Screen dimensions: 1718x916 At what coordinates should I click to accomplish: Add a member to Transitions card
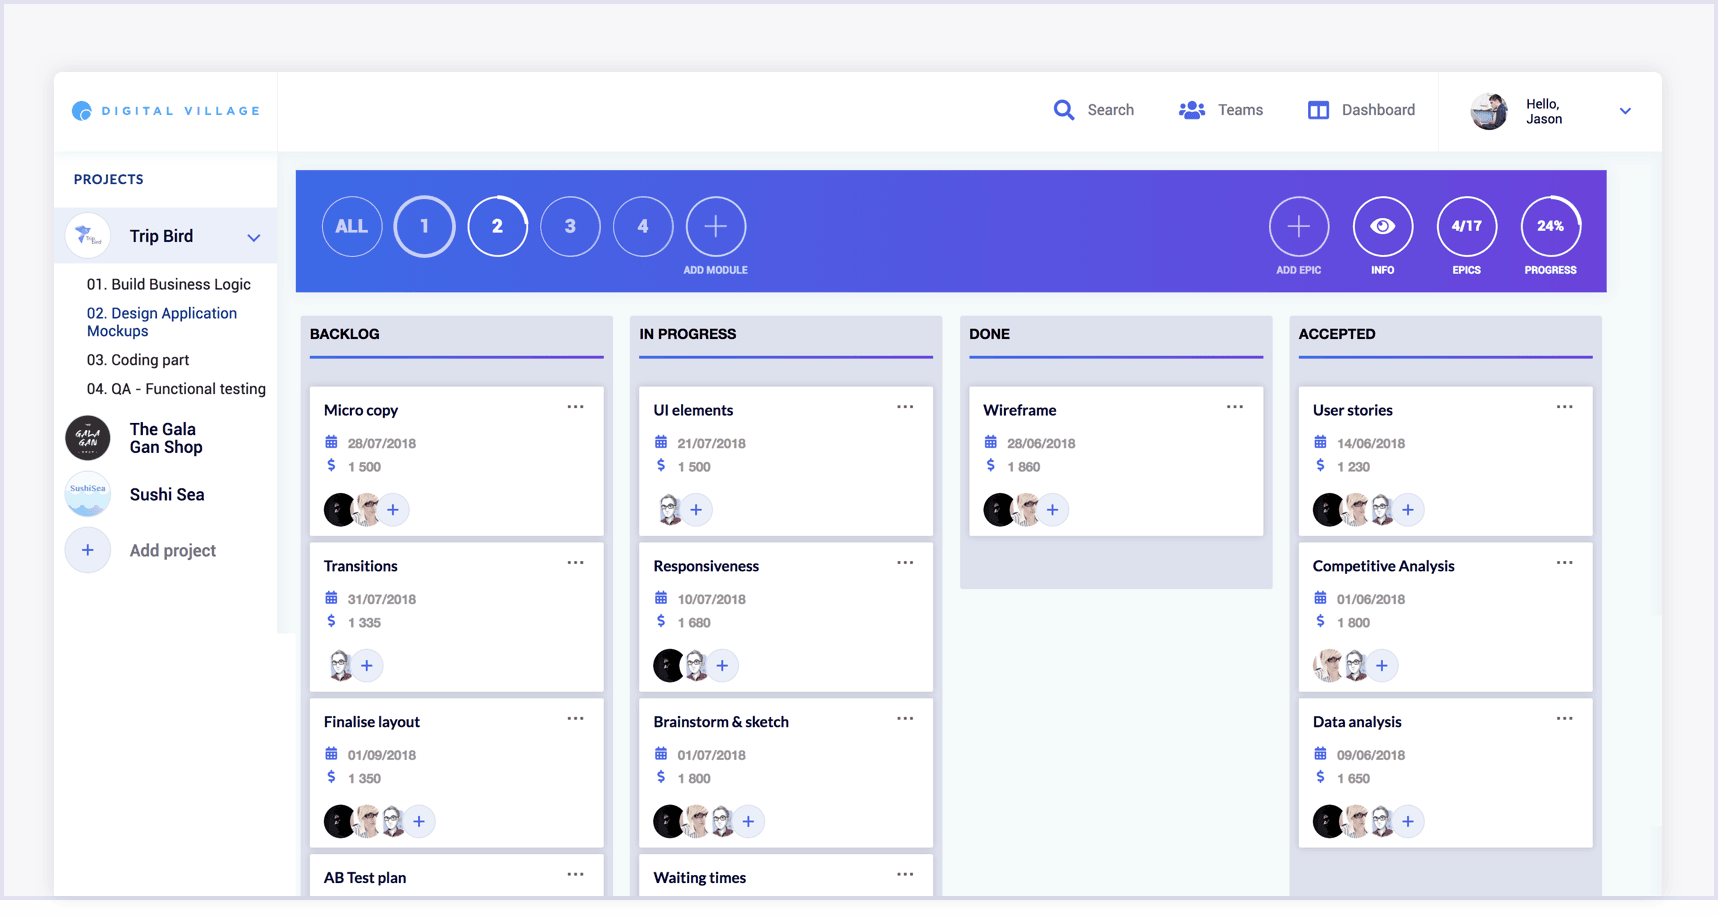point(367,666)
